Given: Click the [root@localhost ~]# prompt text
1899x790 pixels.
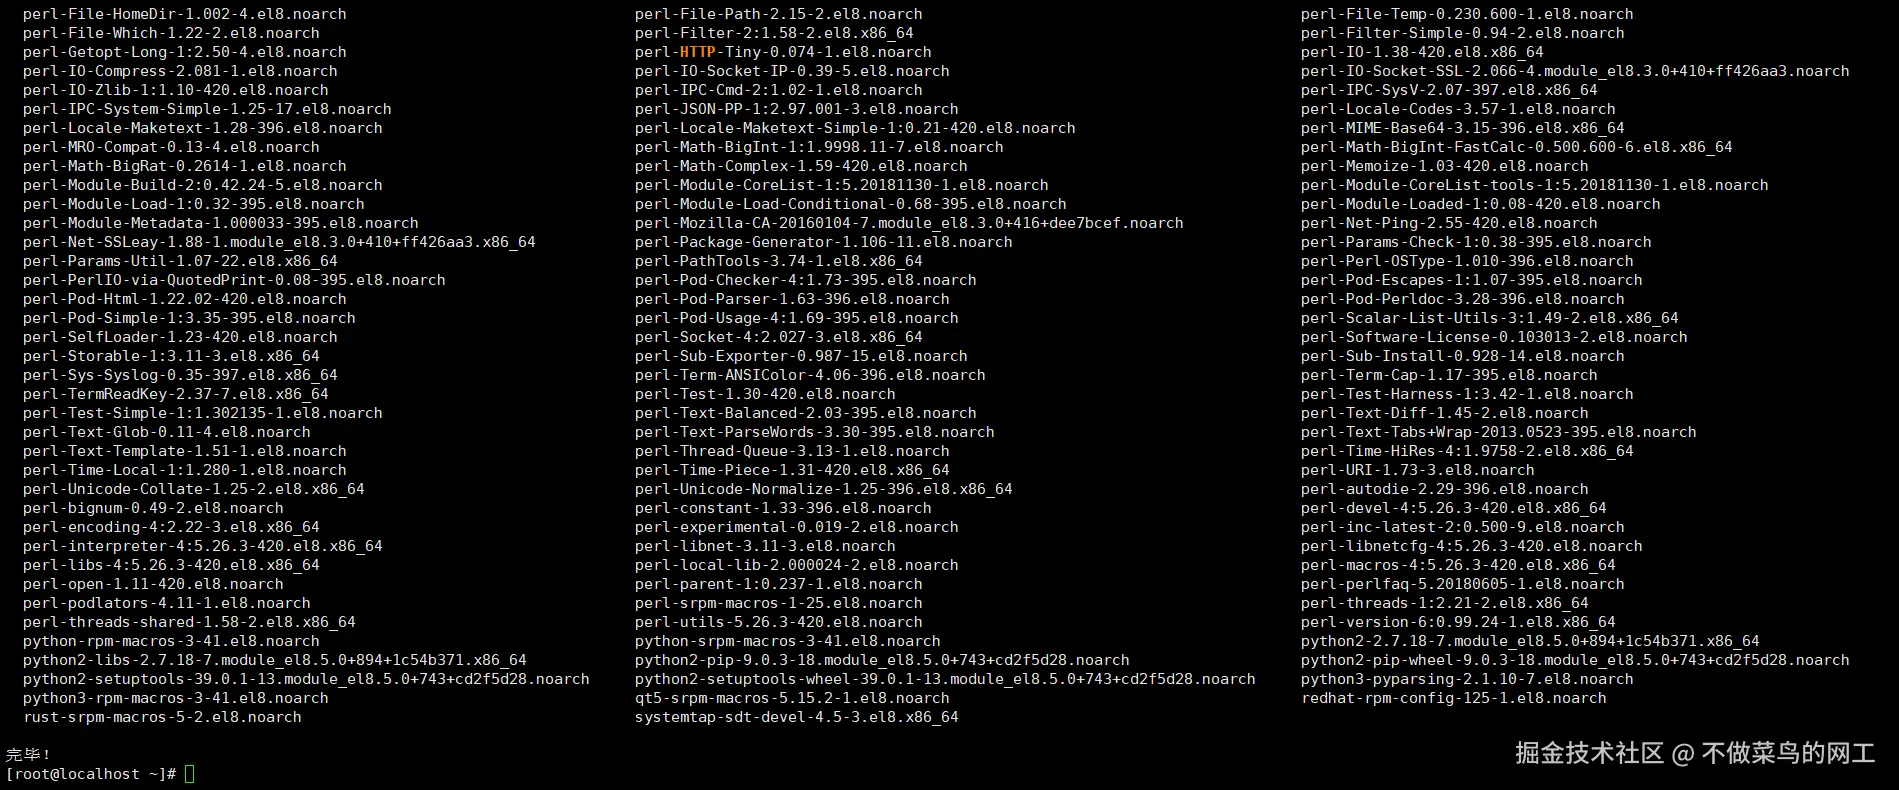Looking at the screenshot, I should [92, 774].
